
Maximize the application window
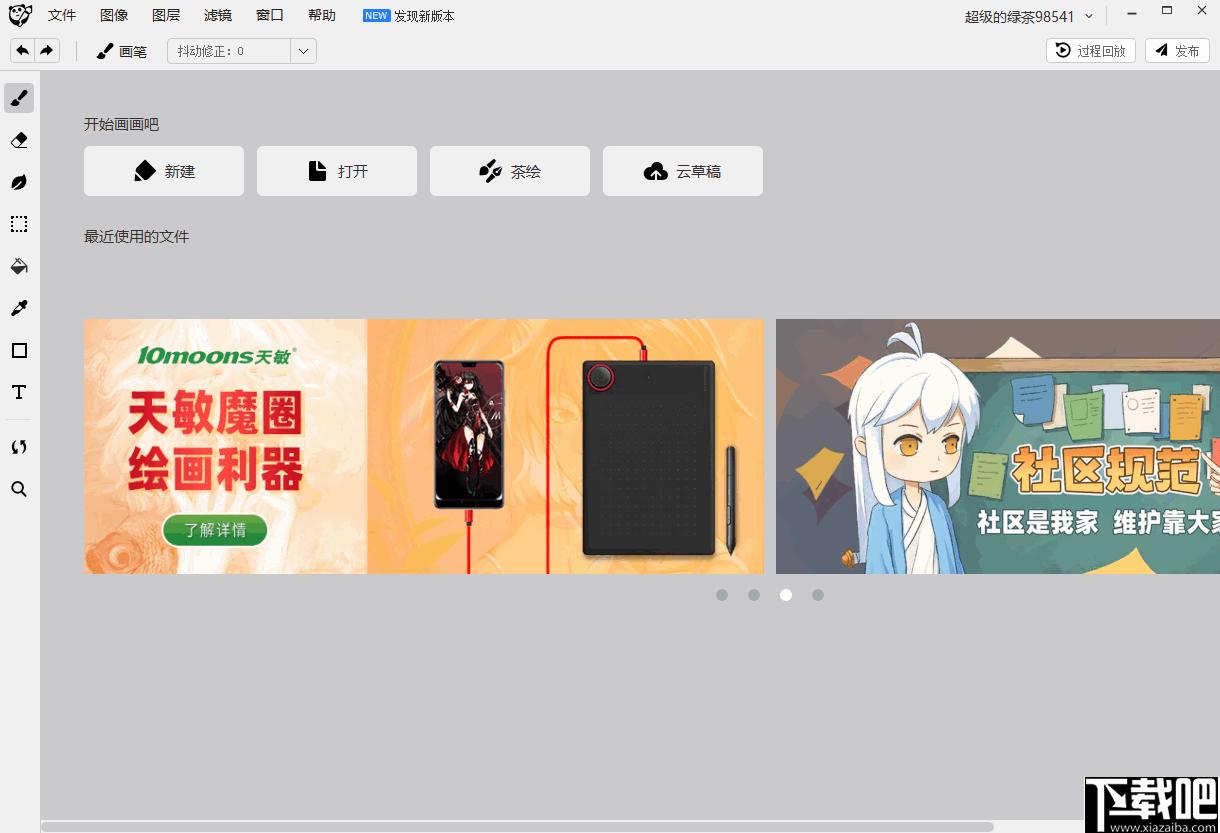tap(1167, 11)
